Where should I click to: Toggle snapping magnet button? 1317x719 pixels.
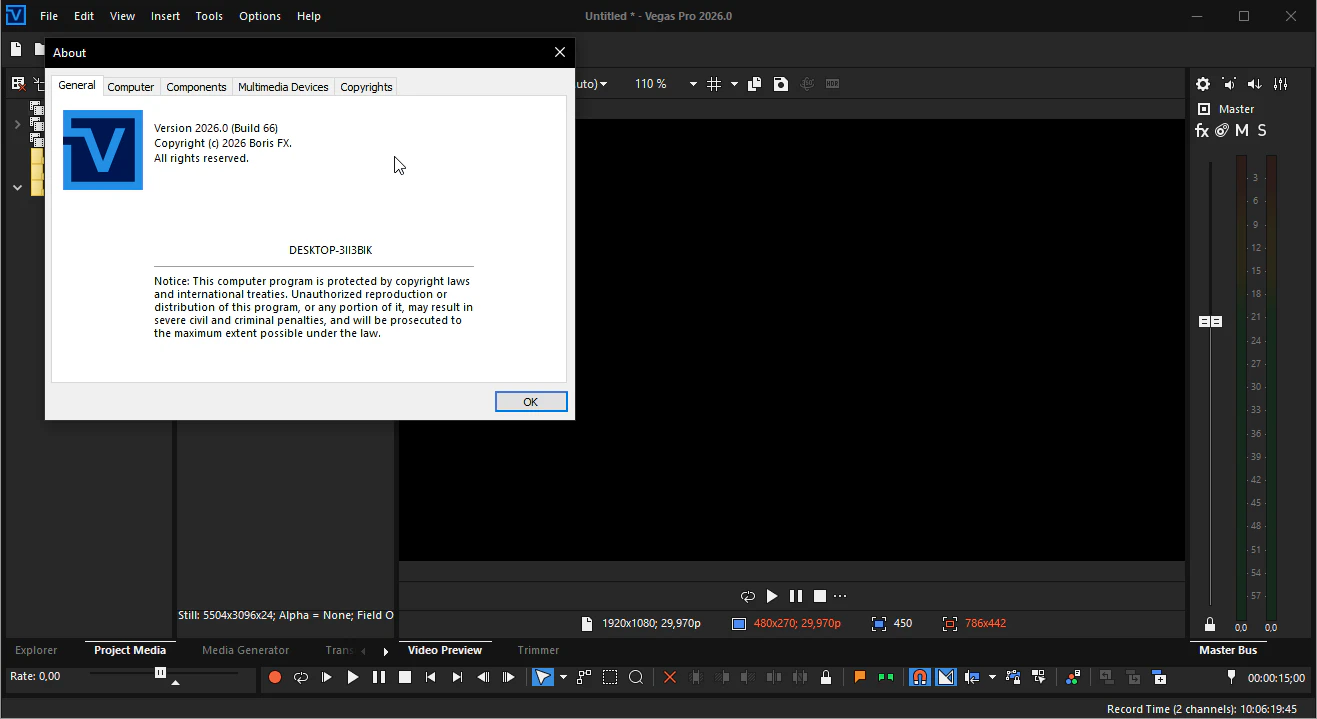(919, 677)
